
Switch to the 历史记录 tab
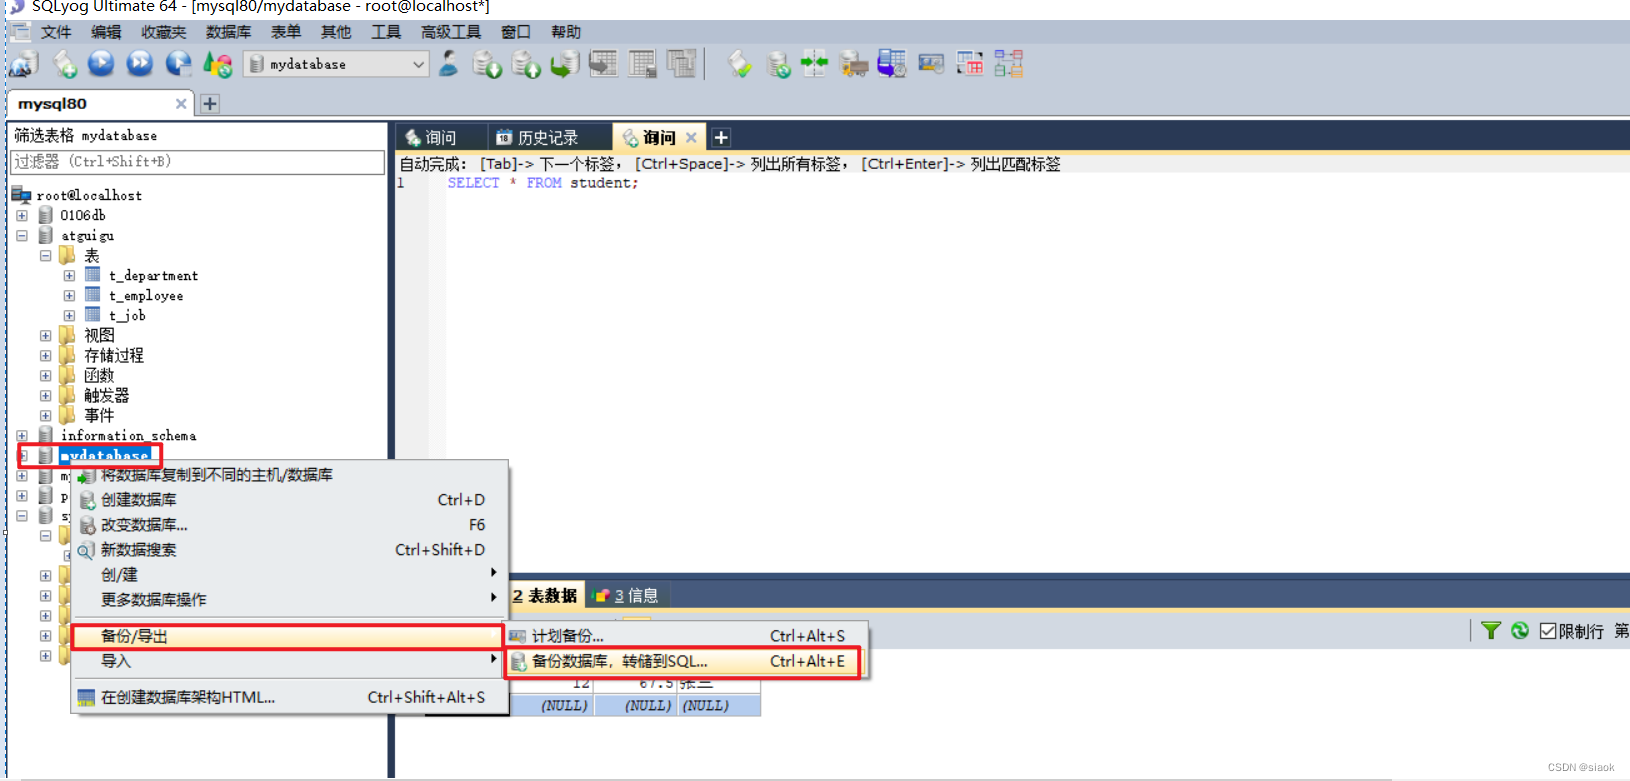click(548, 137)
